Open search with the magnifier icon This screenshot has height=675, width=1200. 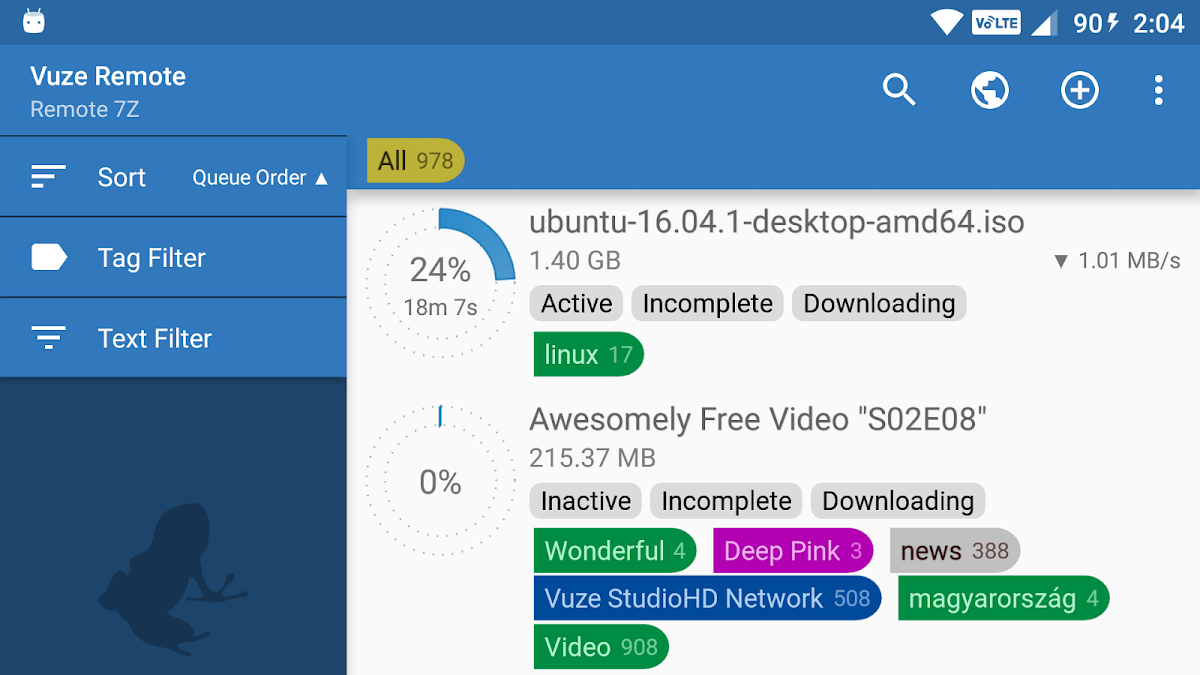(899, 91)
